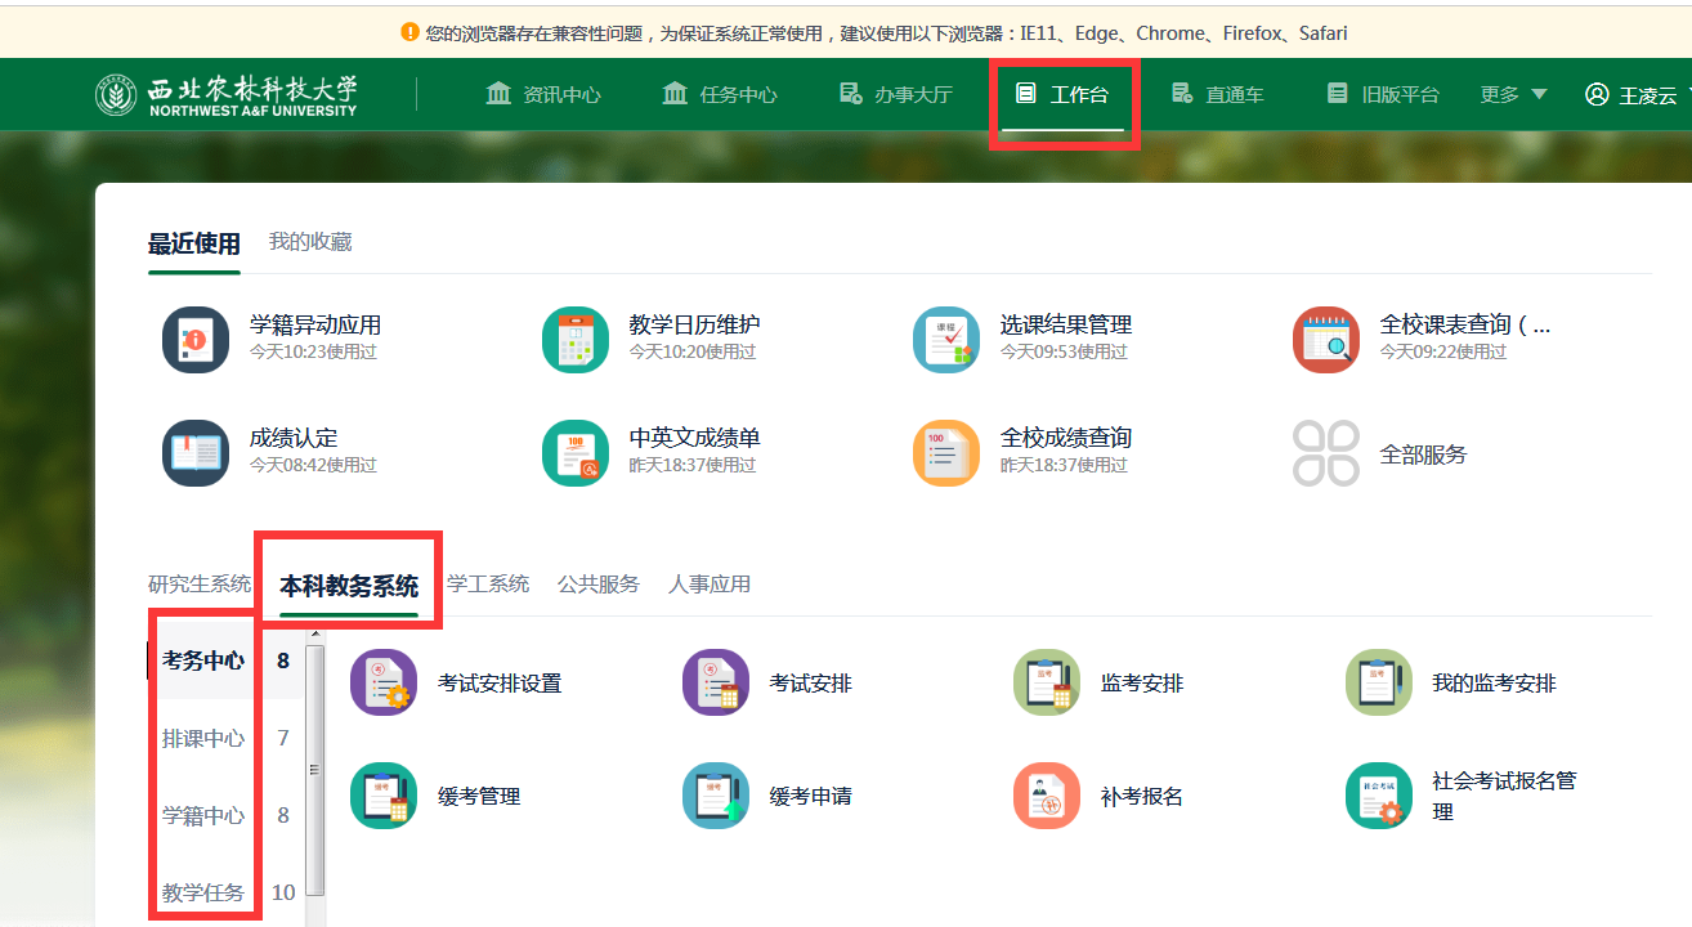Viewport: 1692px width, 927px height.
Task: Open the 全部服务 grid icon
Action: coord(1325,453)
